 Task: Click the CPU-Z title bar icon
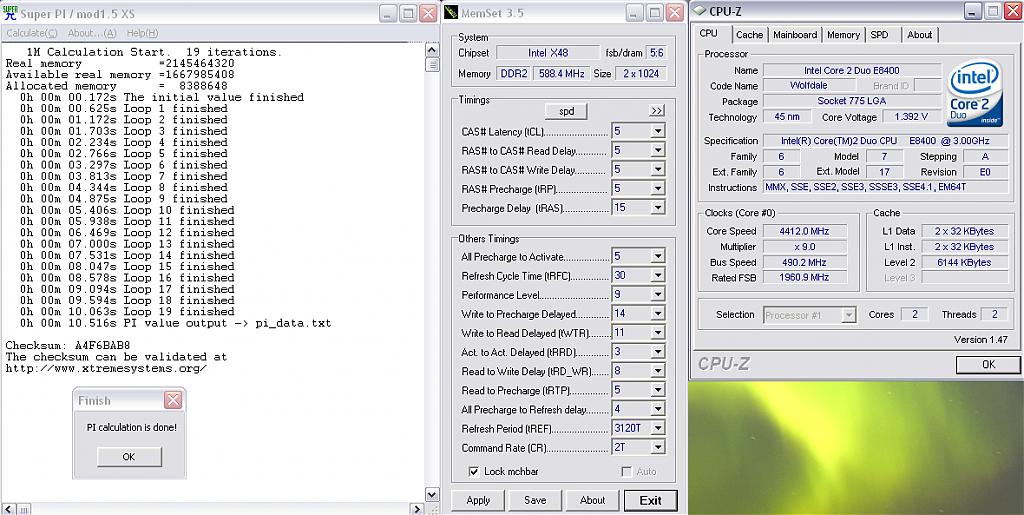(x=699, y=10)
